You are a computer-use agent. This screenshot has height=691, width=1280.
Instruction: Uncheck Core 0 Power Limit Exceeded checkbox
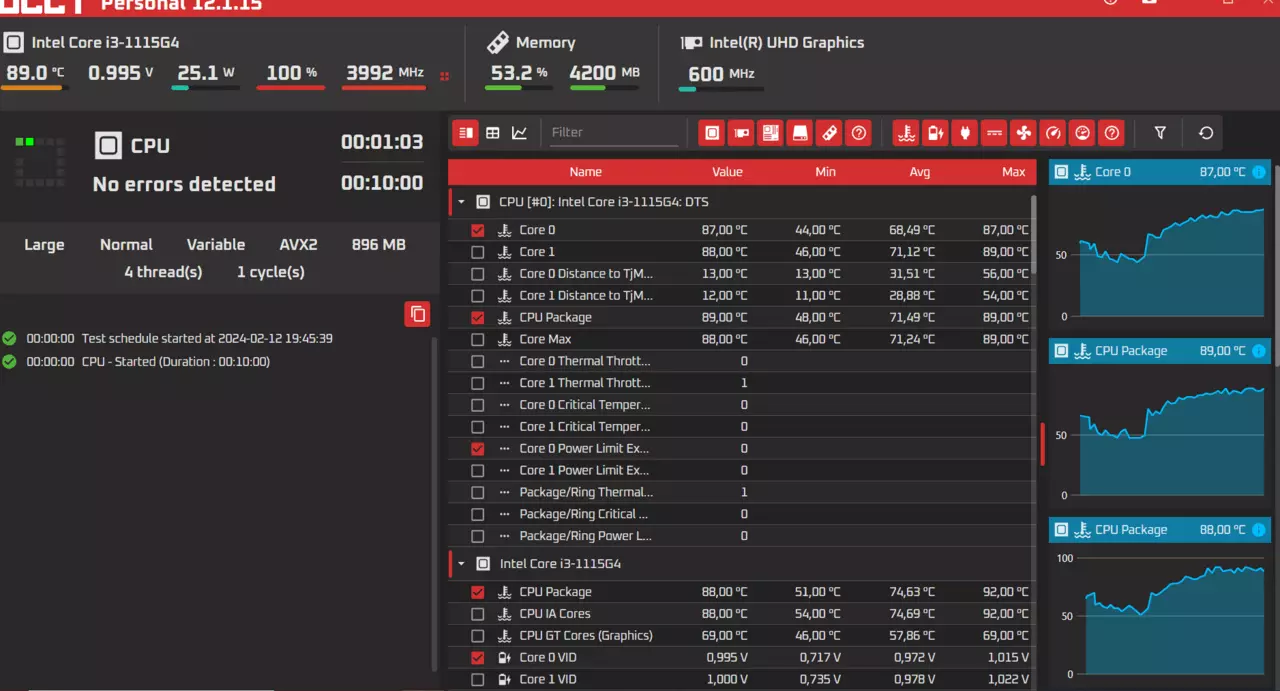(477, 449)
